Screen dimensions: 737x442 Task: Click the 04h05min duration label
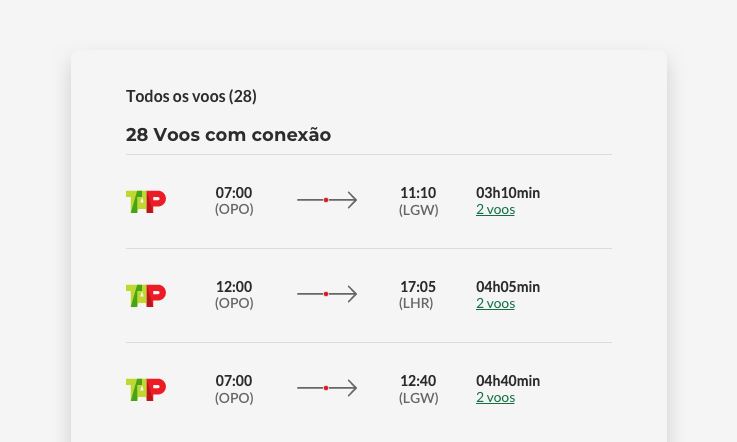(x=508, y=287)
